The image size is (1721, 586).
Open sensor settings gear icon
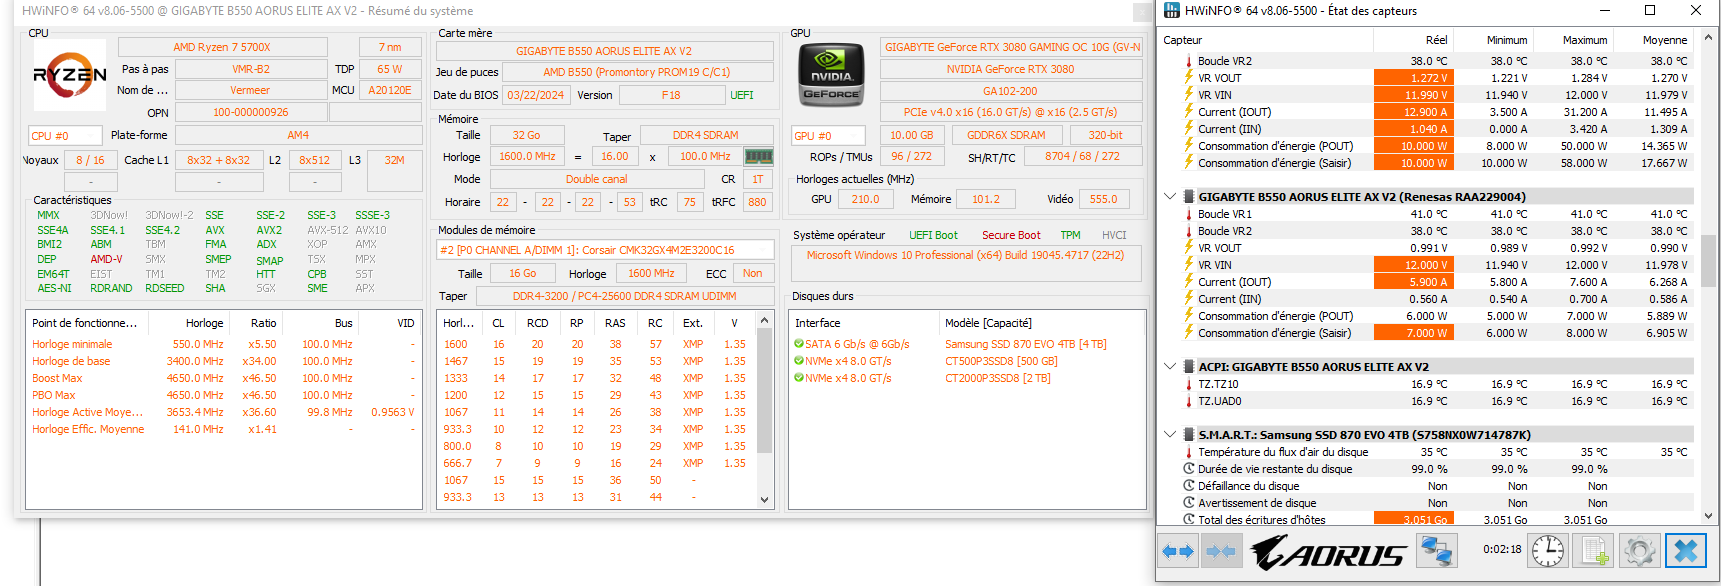[1639, 551]
